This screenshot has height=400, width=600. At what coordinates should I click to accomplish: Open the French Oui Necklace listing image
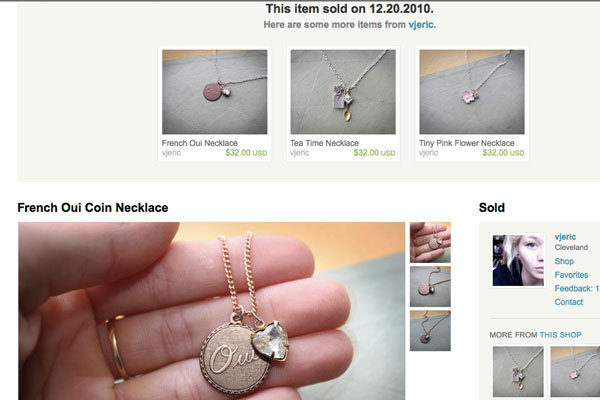pos(215,92)
